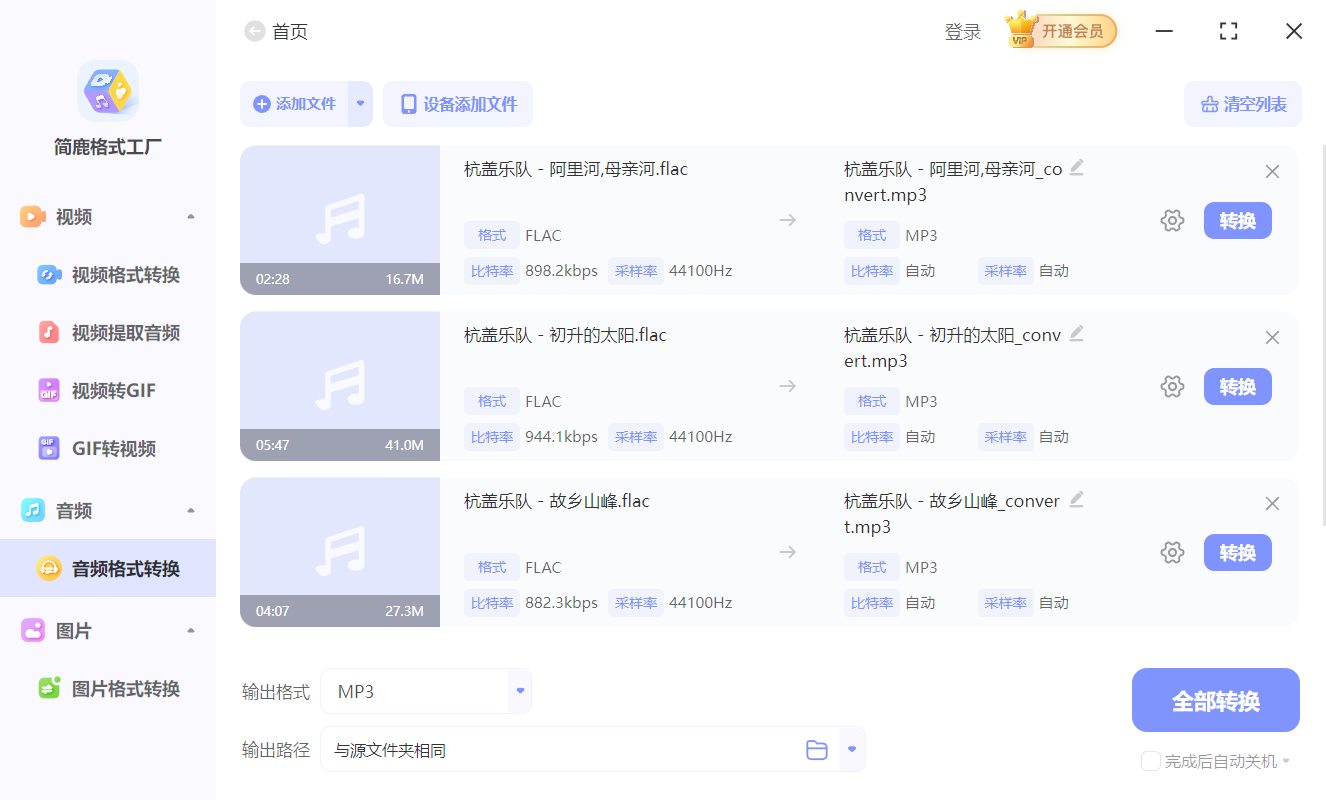Open the 输出格式 MP3 dropdown
This screenshot has height=800, width=1326.
click(x=519, y=690)
